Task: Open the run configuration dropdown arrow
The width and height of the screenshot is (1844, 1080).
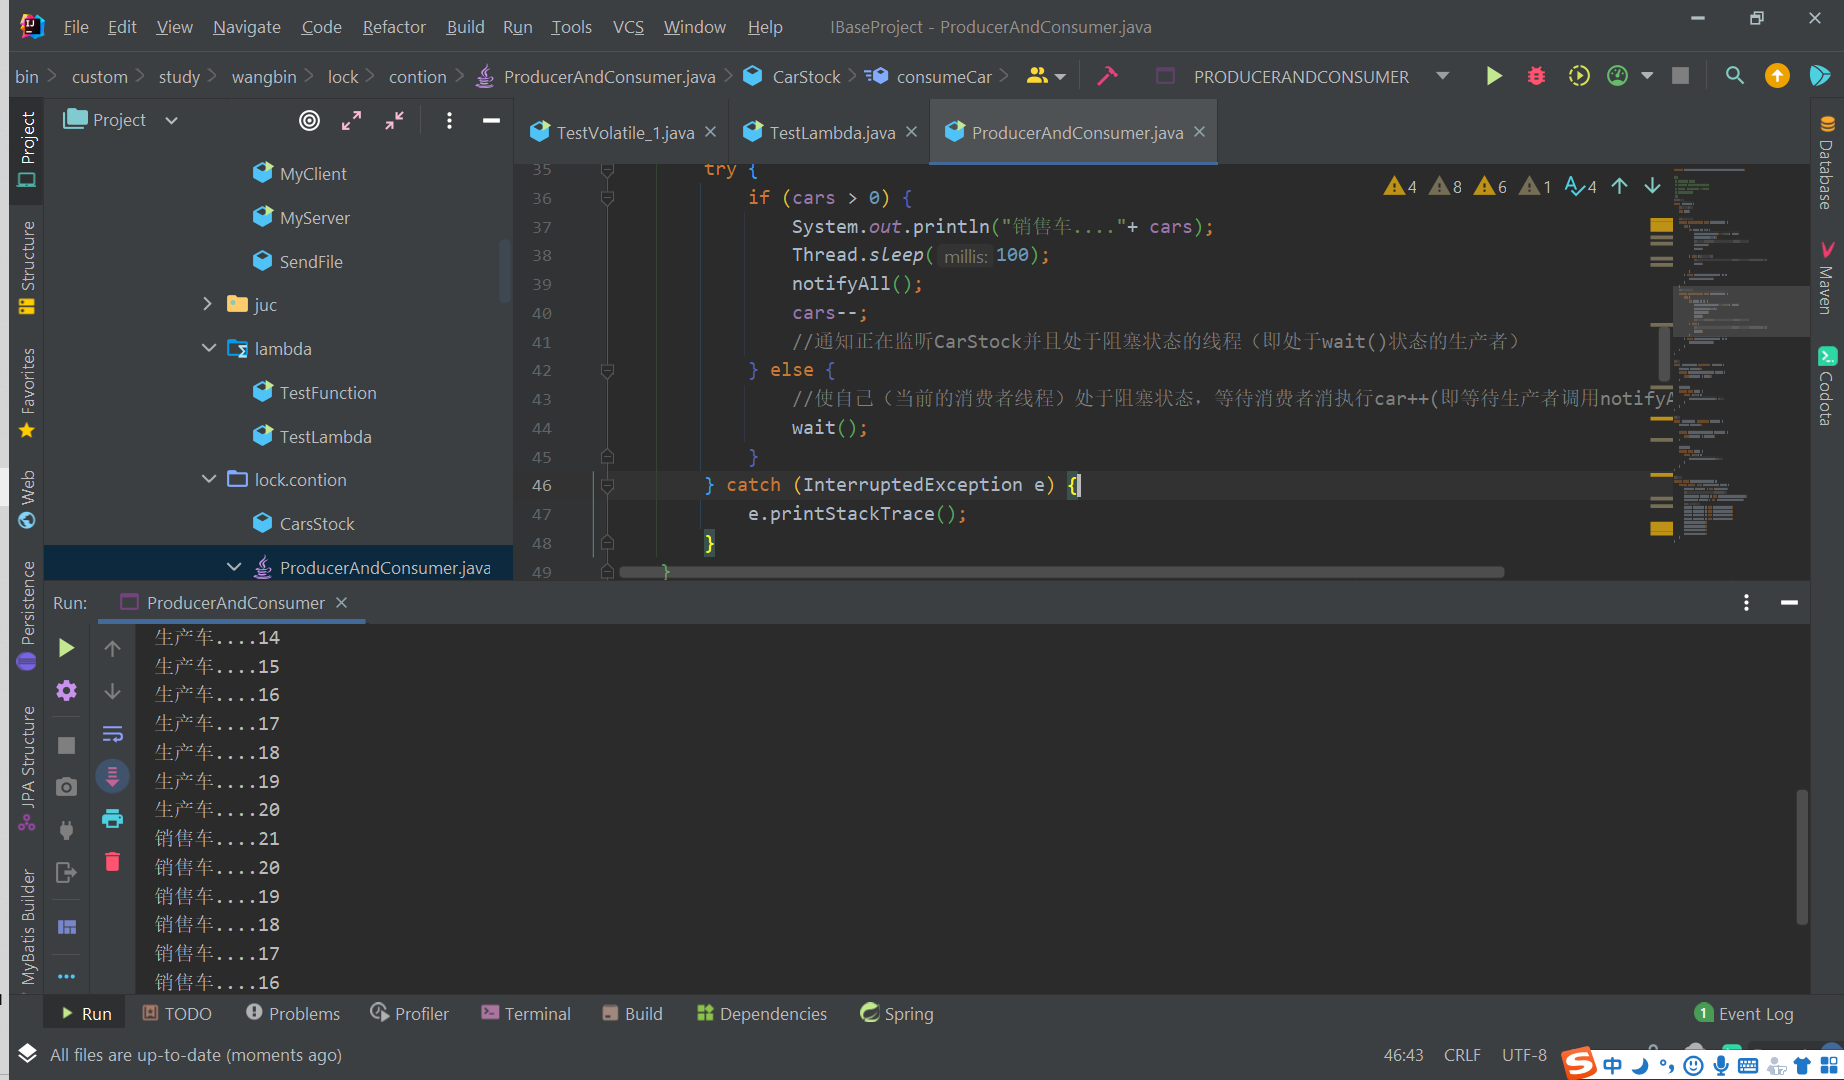Action: 1442,76
